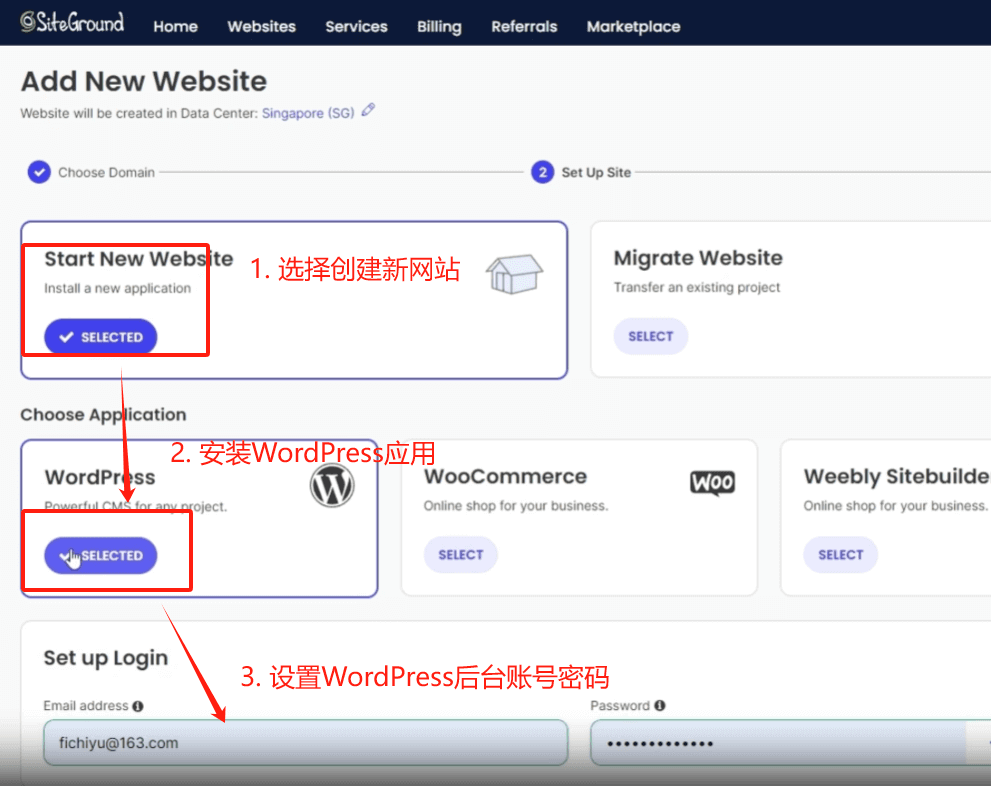Click the Singapore (SG) data center link
The image size is (991, 786).
click(307, 113)
